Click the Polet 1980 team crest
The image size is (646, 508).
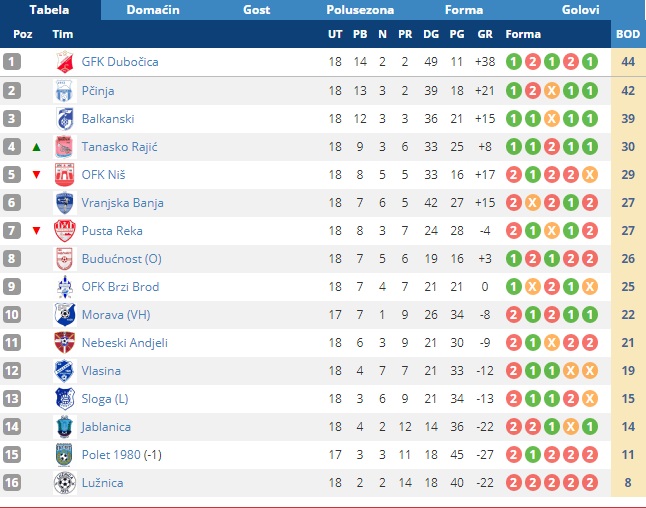(x=65, y=454)
